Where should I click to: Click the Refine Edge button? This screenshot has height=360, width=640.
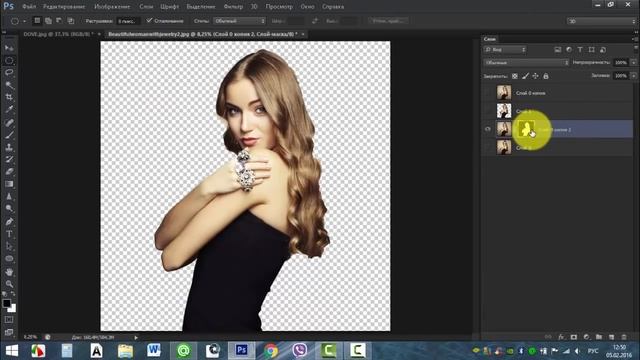tap(388, 20)
